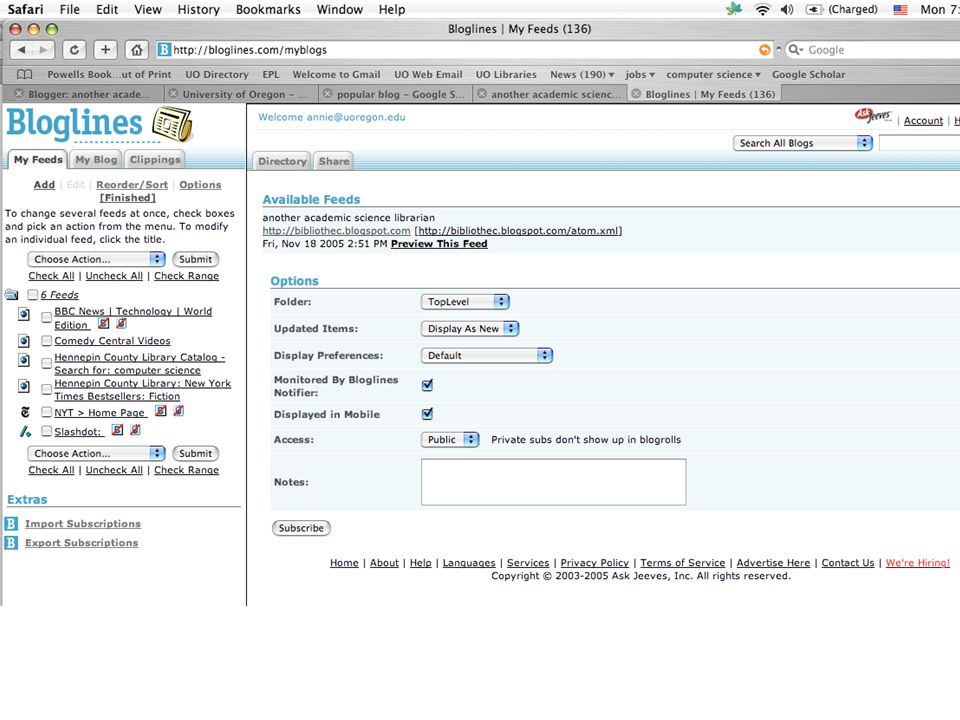Open the We're Hiring! footer link

click(917, 563)
